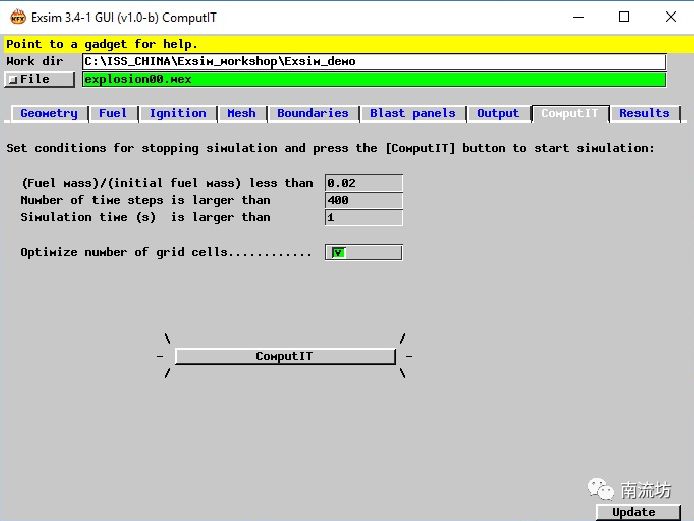Click the Update button
Image resolution: width=694 pixels, height=521 pixels.
(x=638, y=512)
